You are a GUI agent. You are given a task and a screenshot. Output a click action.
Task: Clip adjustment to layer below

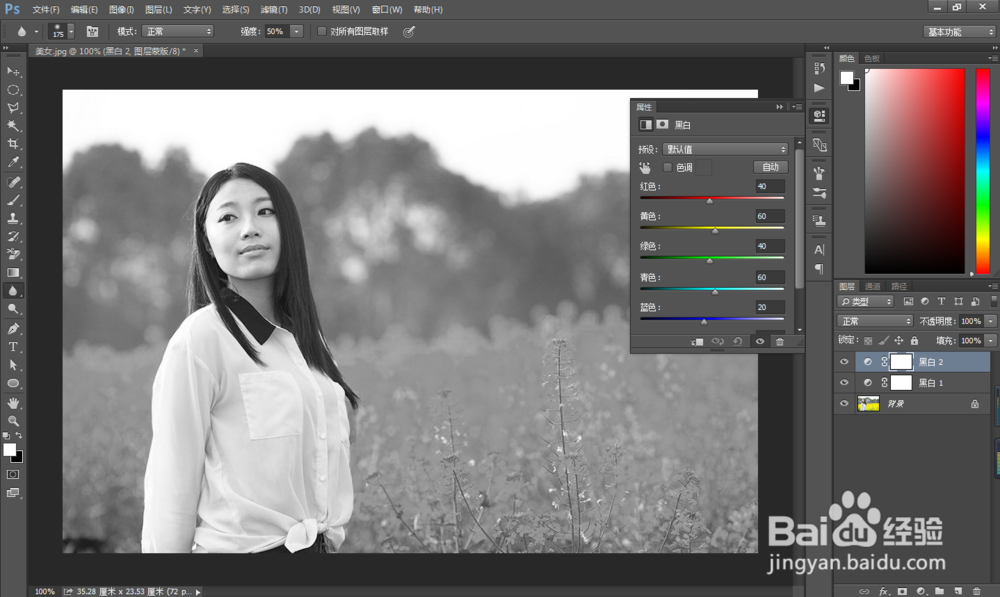point(697,341)
